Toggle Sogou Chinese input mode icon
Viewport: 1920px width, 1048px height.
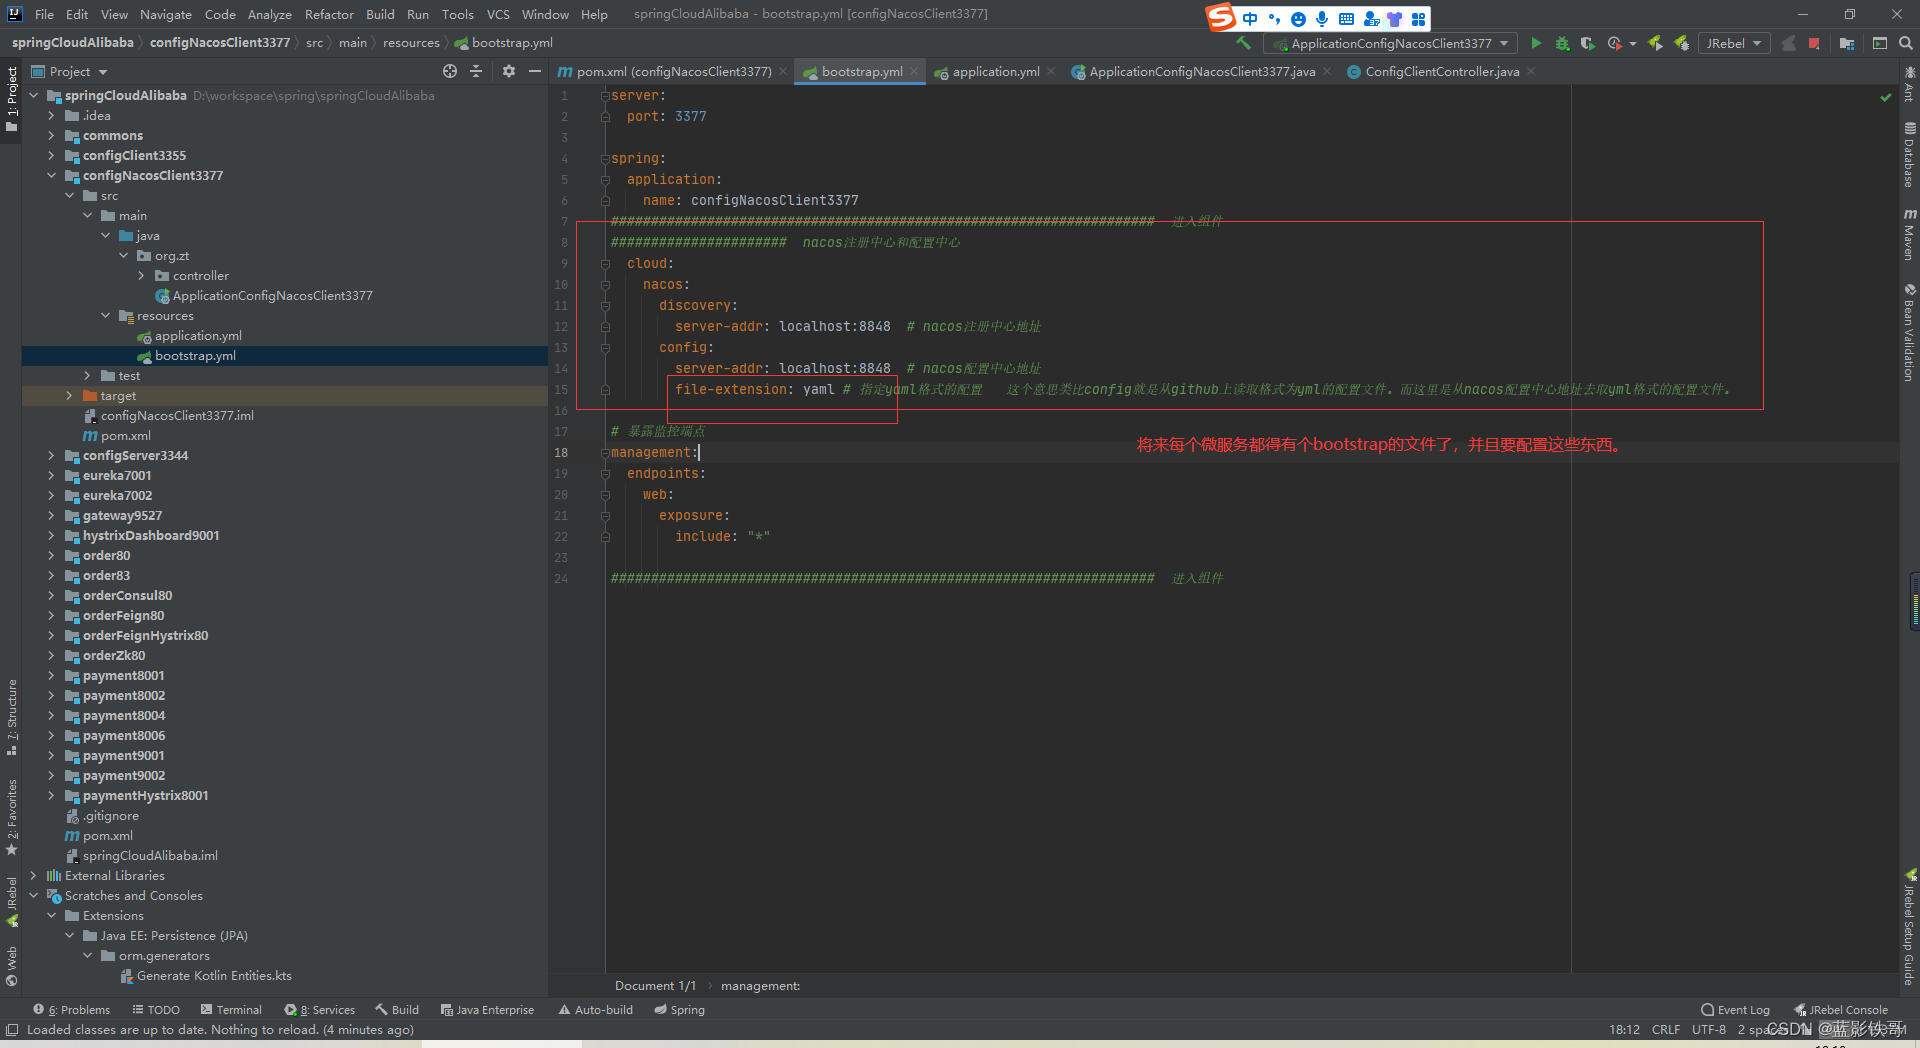coord(1250,18)
